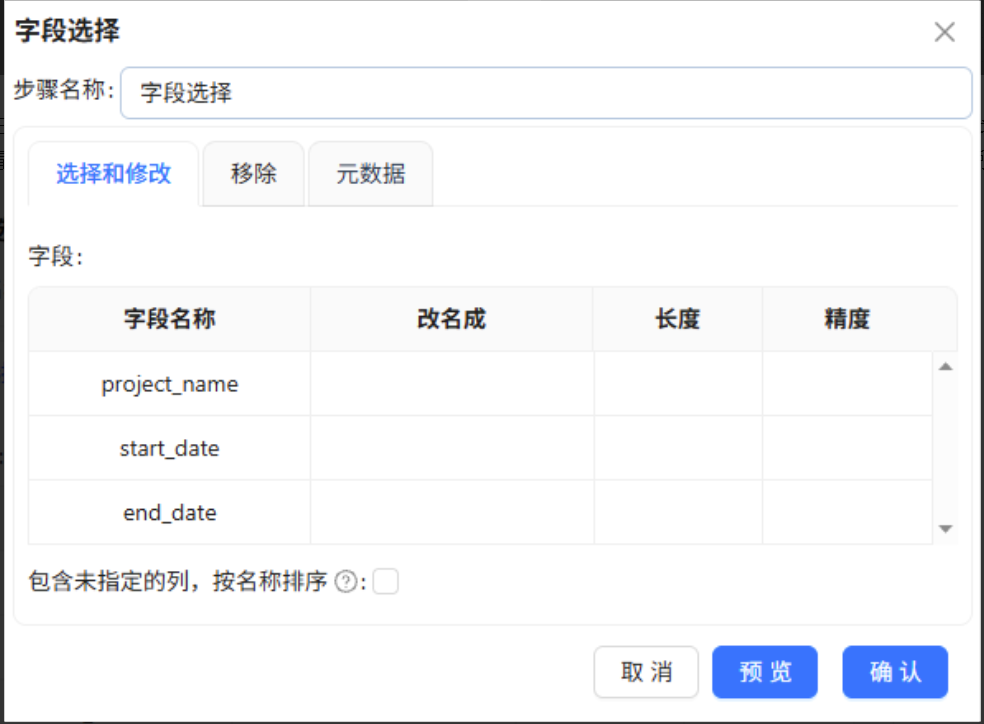Select the start_date field cell
The height and width of the screenshot is (724, 984).
pos(169,449)
